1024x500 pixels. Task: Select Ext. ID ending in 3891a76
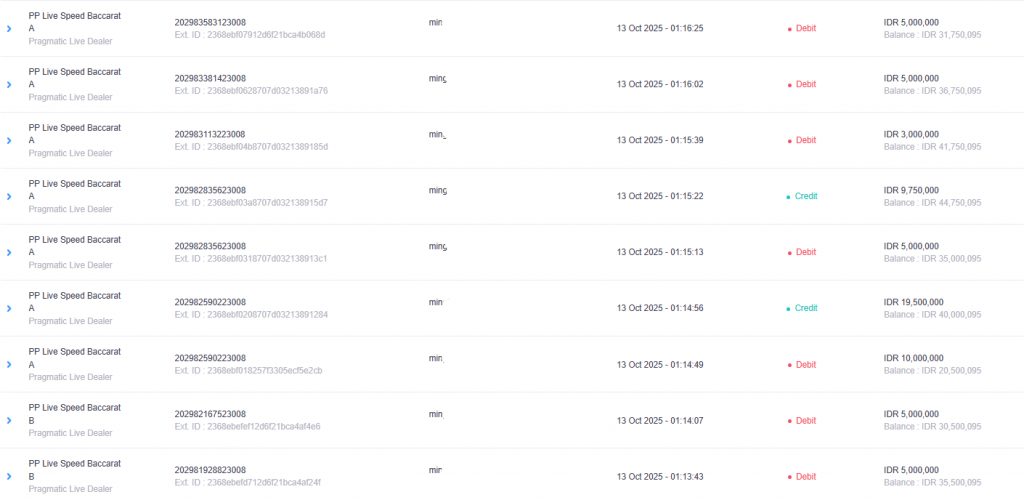[x=251, y=91]
